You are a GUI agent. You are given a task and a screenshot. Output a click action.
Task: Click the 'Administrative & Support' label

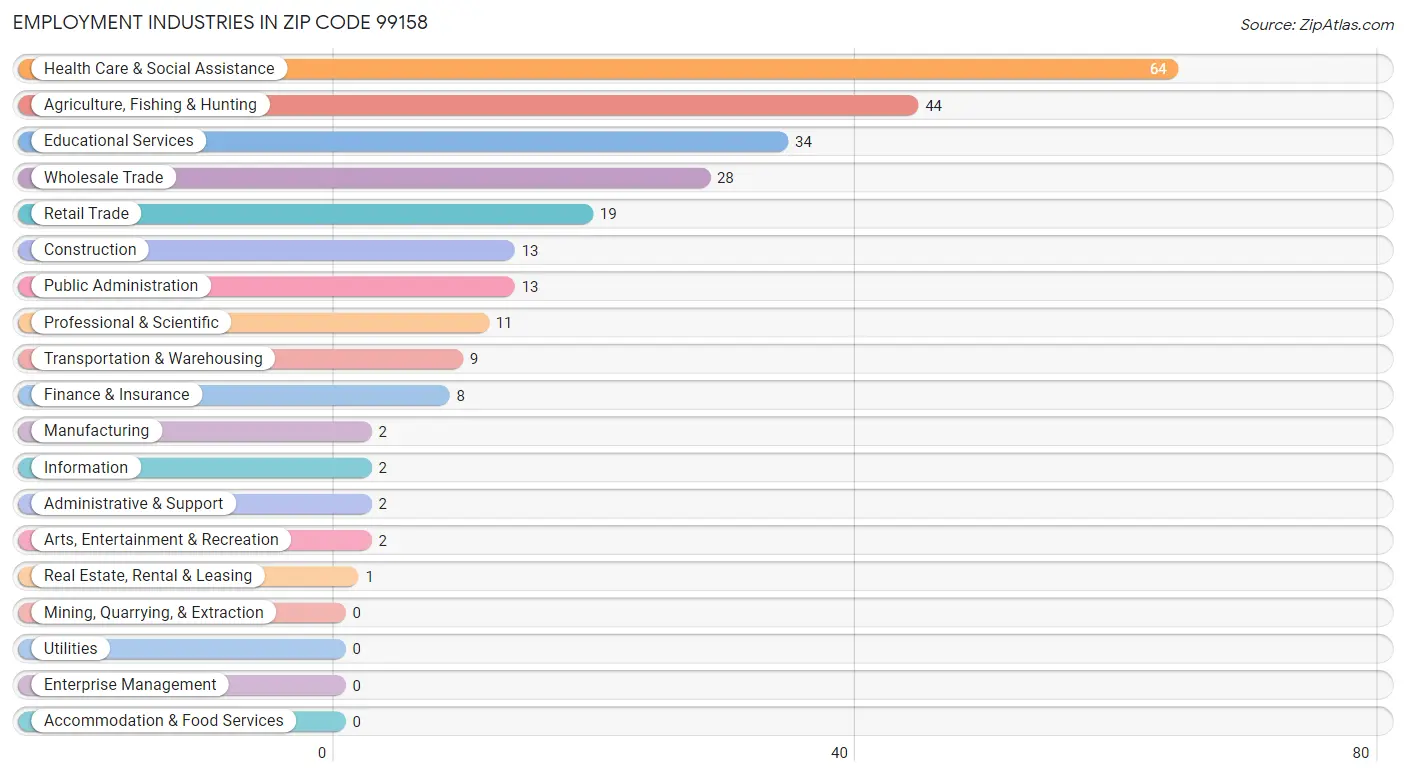coord(133,504)
